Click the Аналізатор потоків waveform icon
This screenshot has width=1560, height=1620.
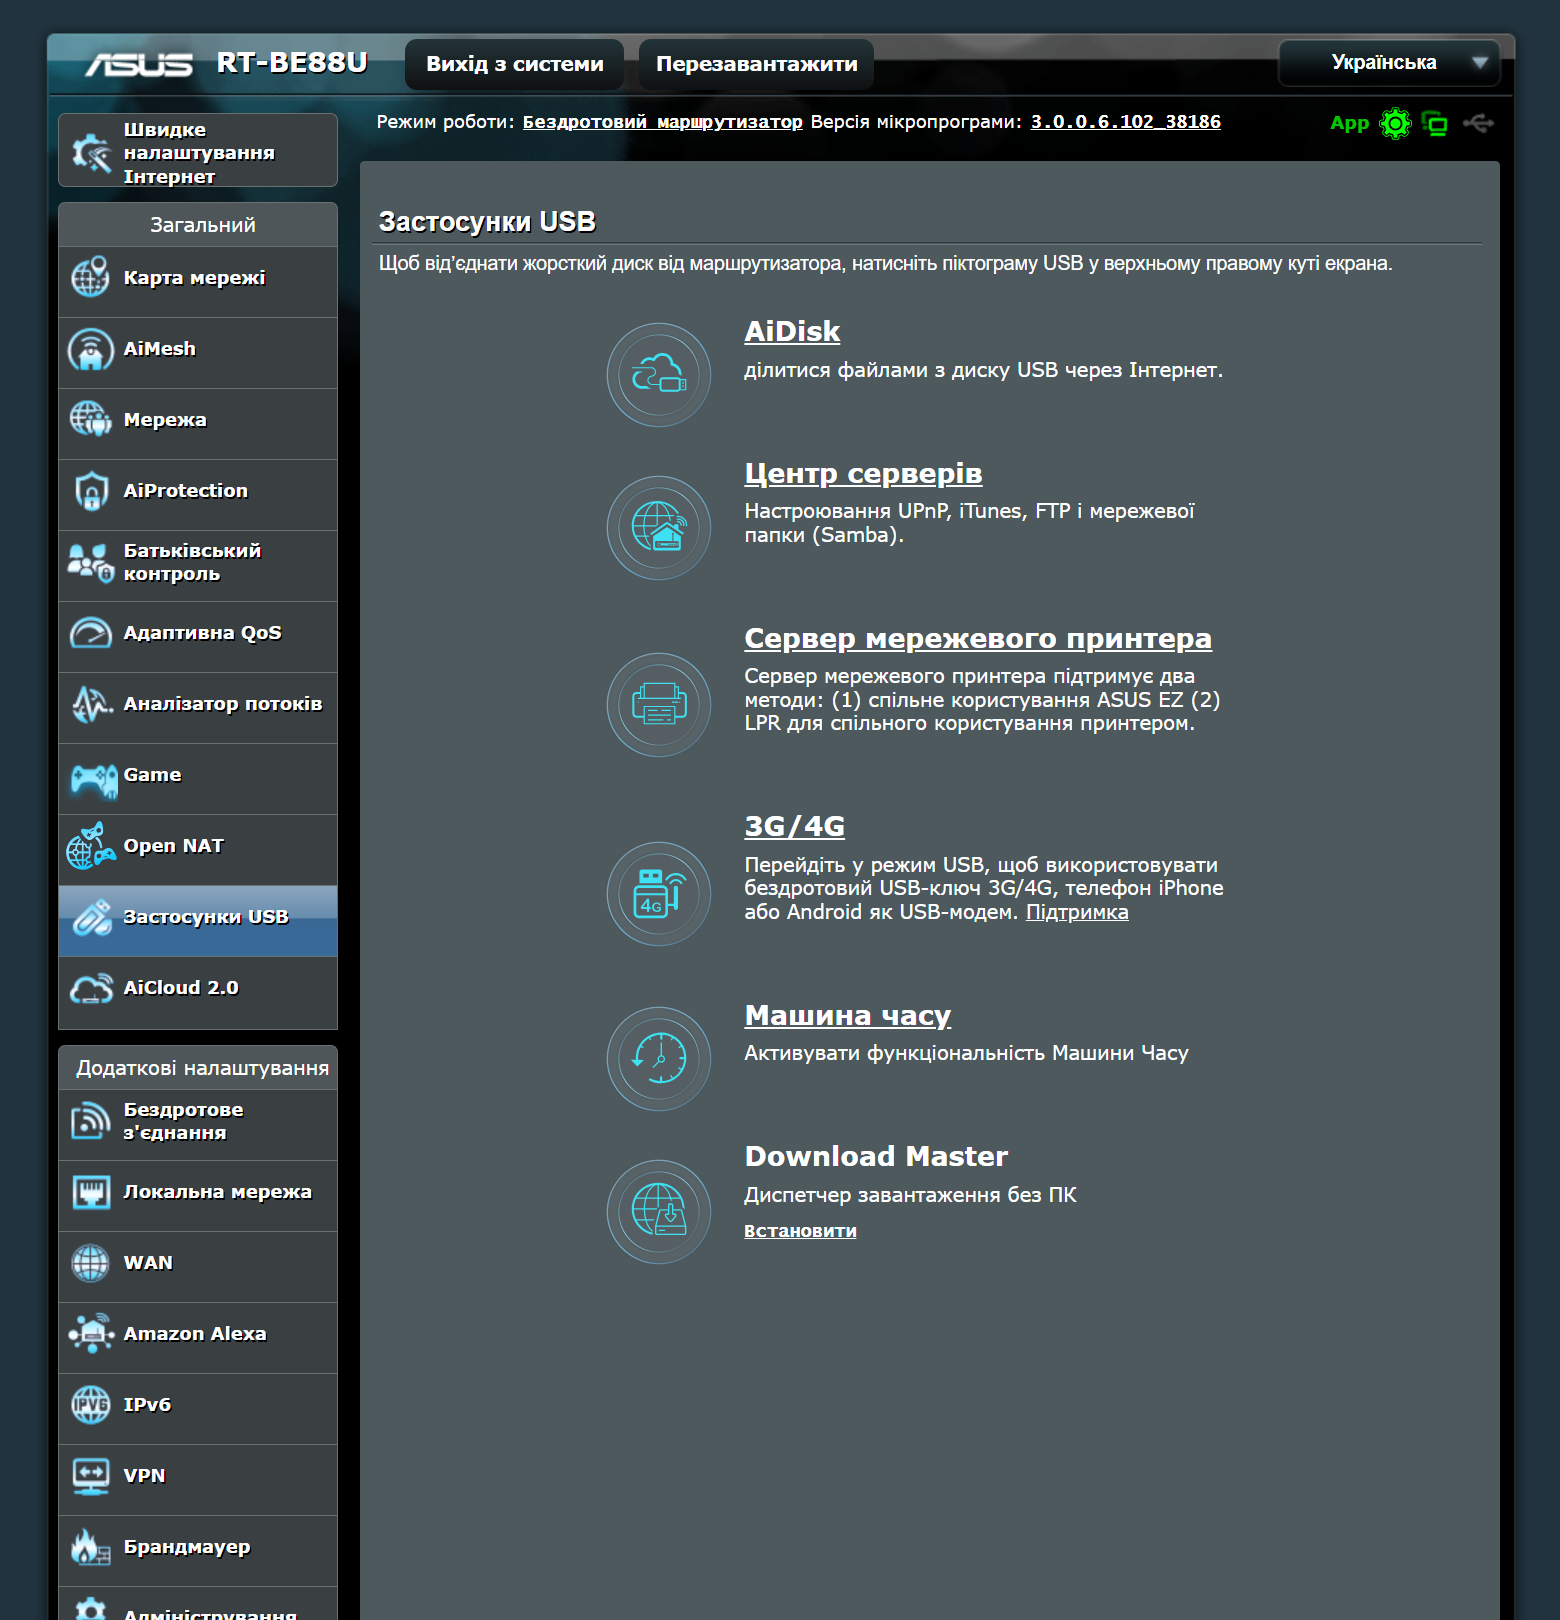[x=91, y=704]
